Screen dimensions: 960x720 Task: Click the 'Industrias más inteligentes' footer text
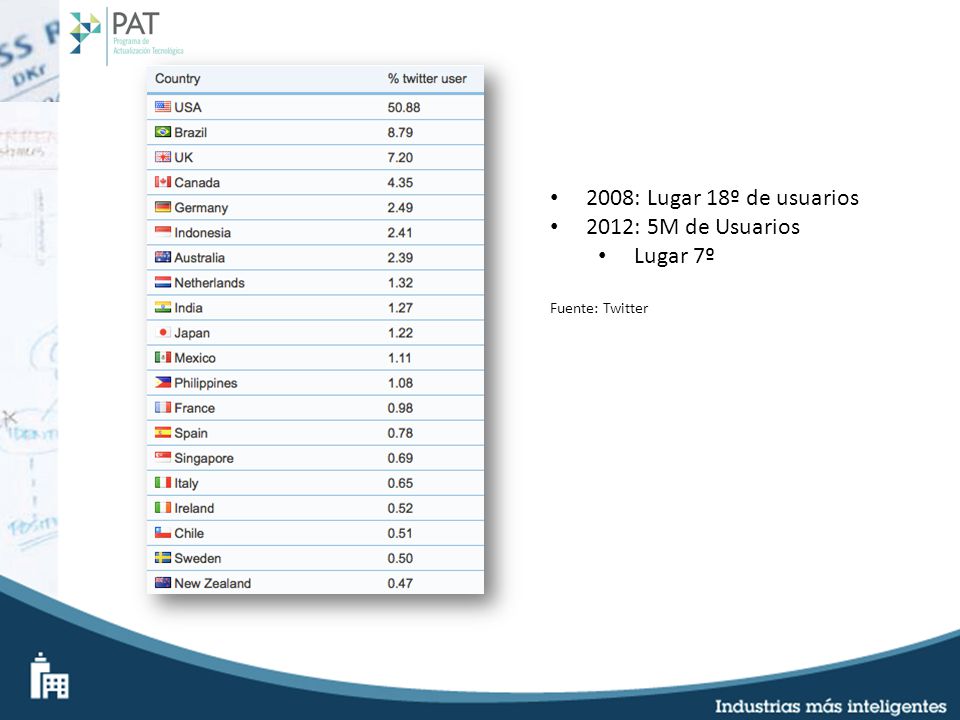coord(831,706)
